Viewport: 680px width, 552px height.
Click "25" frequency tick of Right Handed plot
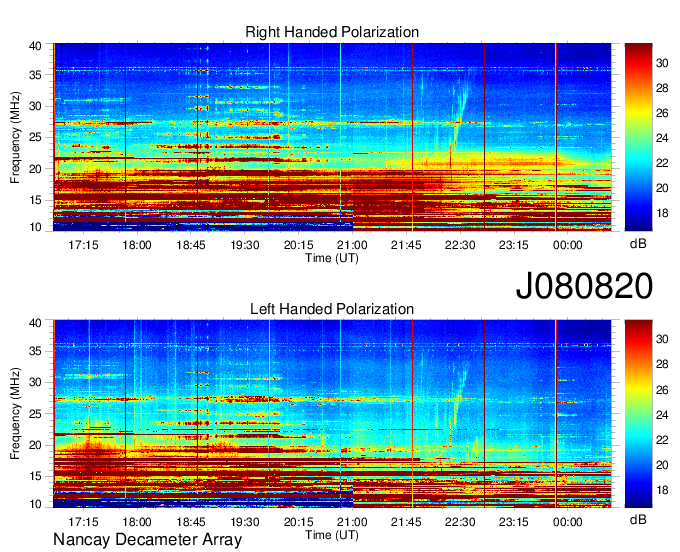[35, 137]
